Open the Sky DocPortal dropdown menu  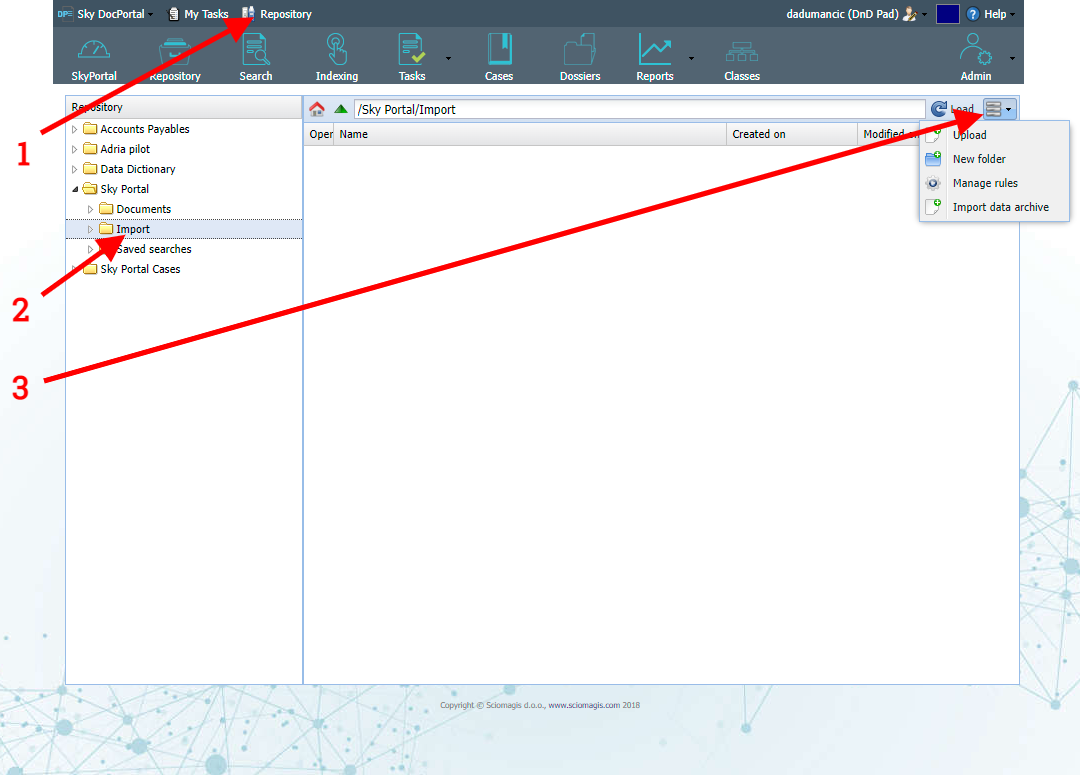click(150, 14)
